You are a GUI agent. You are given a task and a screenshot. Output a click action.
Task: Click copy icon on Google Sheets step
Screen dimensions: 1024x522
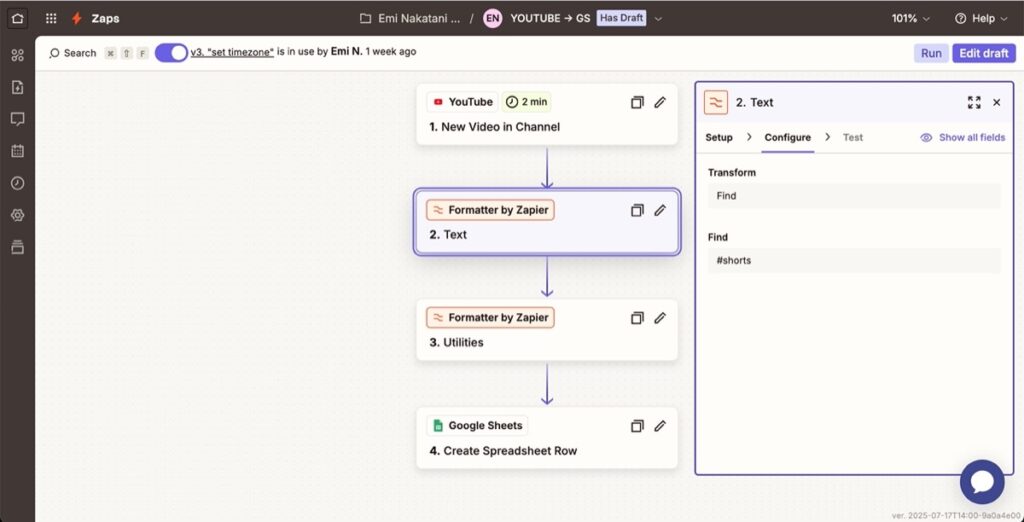[637, 426]
